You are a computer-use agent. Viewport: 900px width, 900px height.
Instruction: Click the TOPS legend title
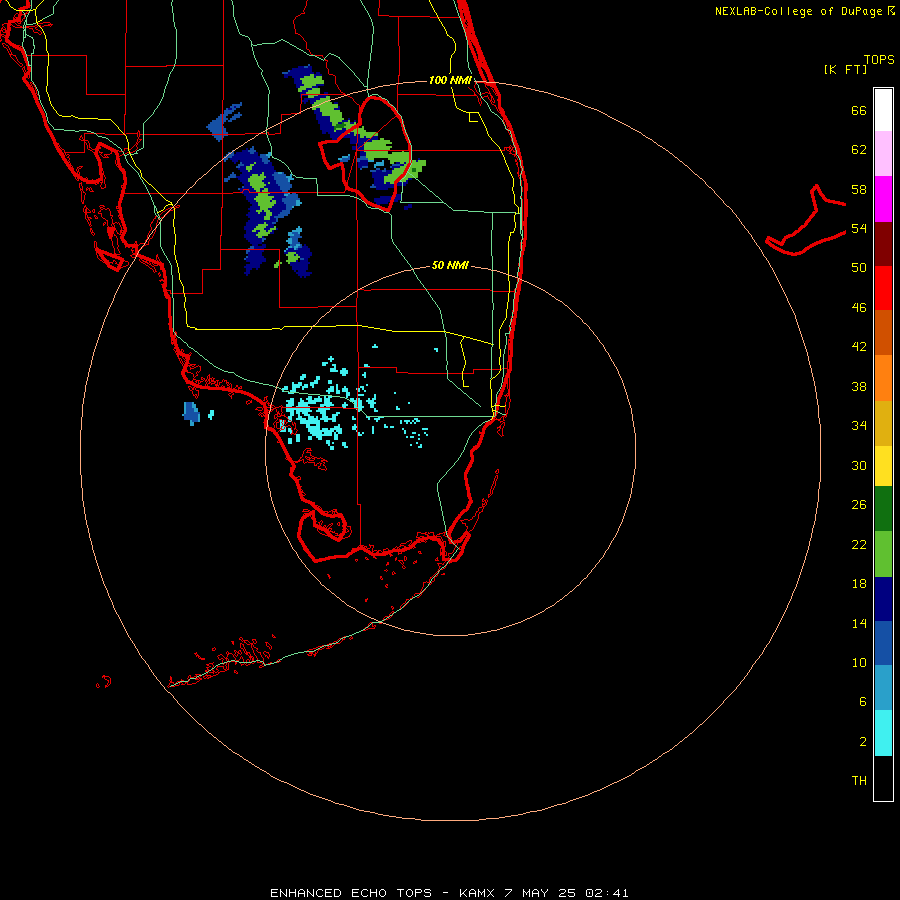click(879, 59)
